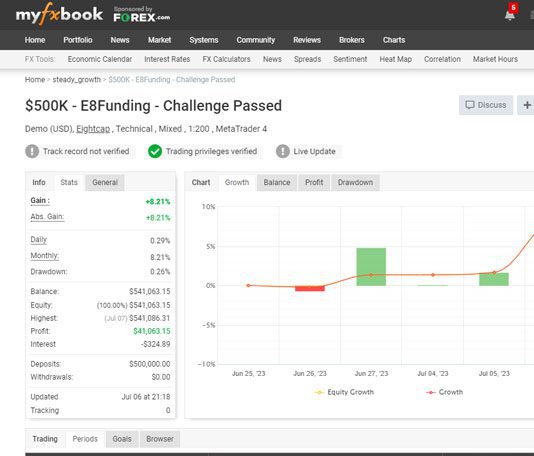Select the Growth chart tab
Screen dimensions: 534x456
[x=237, y=182]
